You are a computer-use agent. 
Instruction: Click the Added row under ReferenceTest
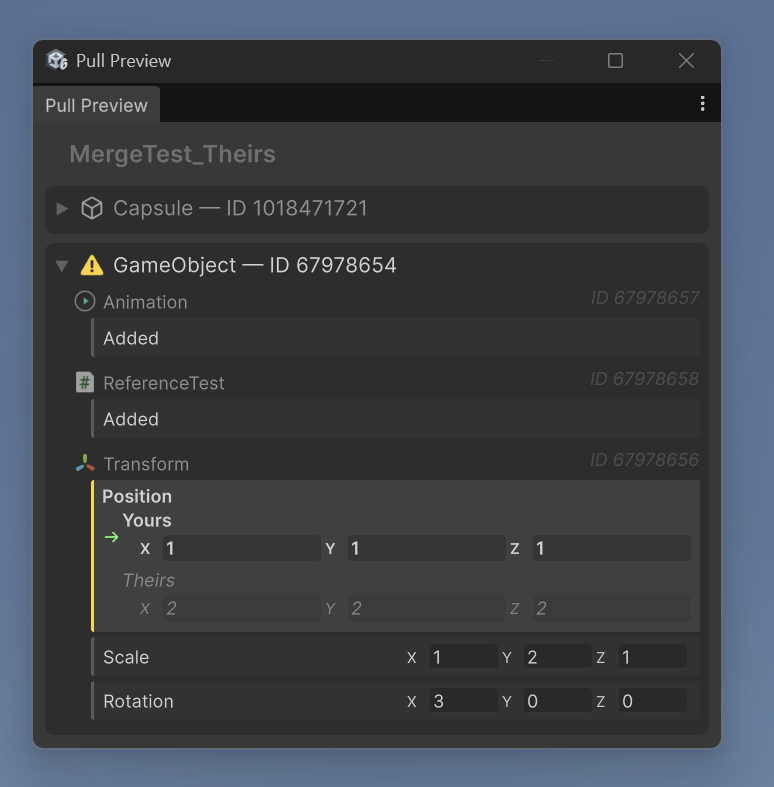coord(396,419)
